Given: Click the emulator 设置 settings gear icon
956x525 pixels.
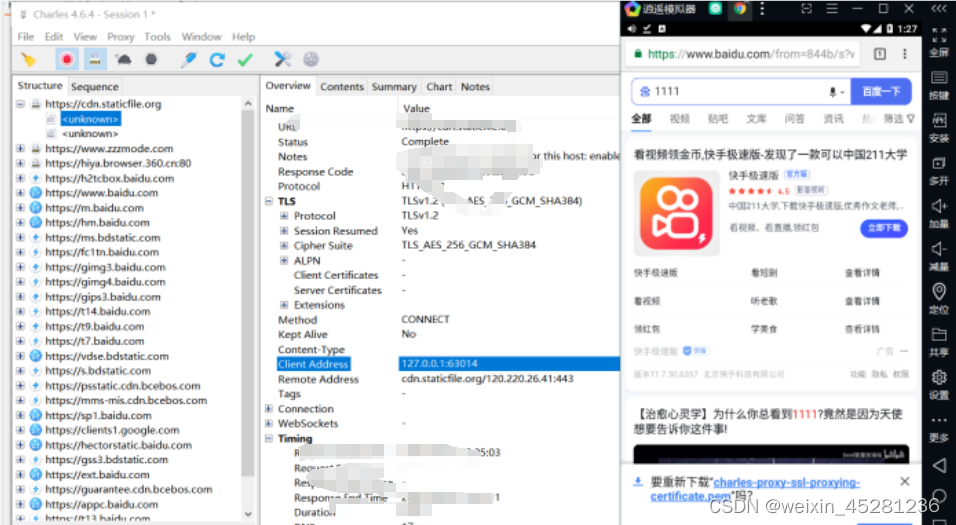Looking at the screenshot, I should (x=939, y=377).
